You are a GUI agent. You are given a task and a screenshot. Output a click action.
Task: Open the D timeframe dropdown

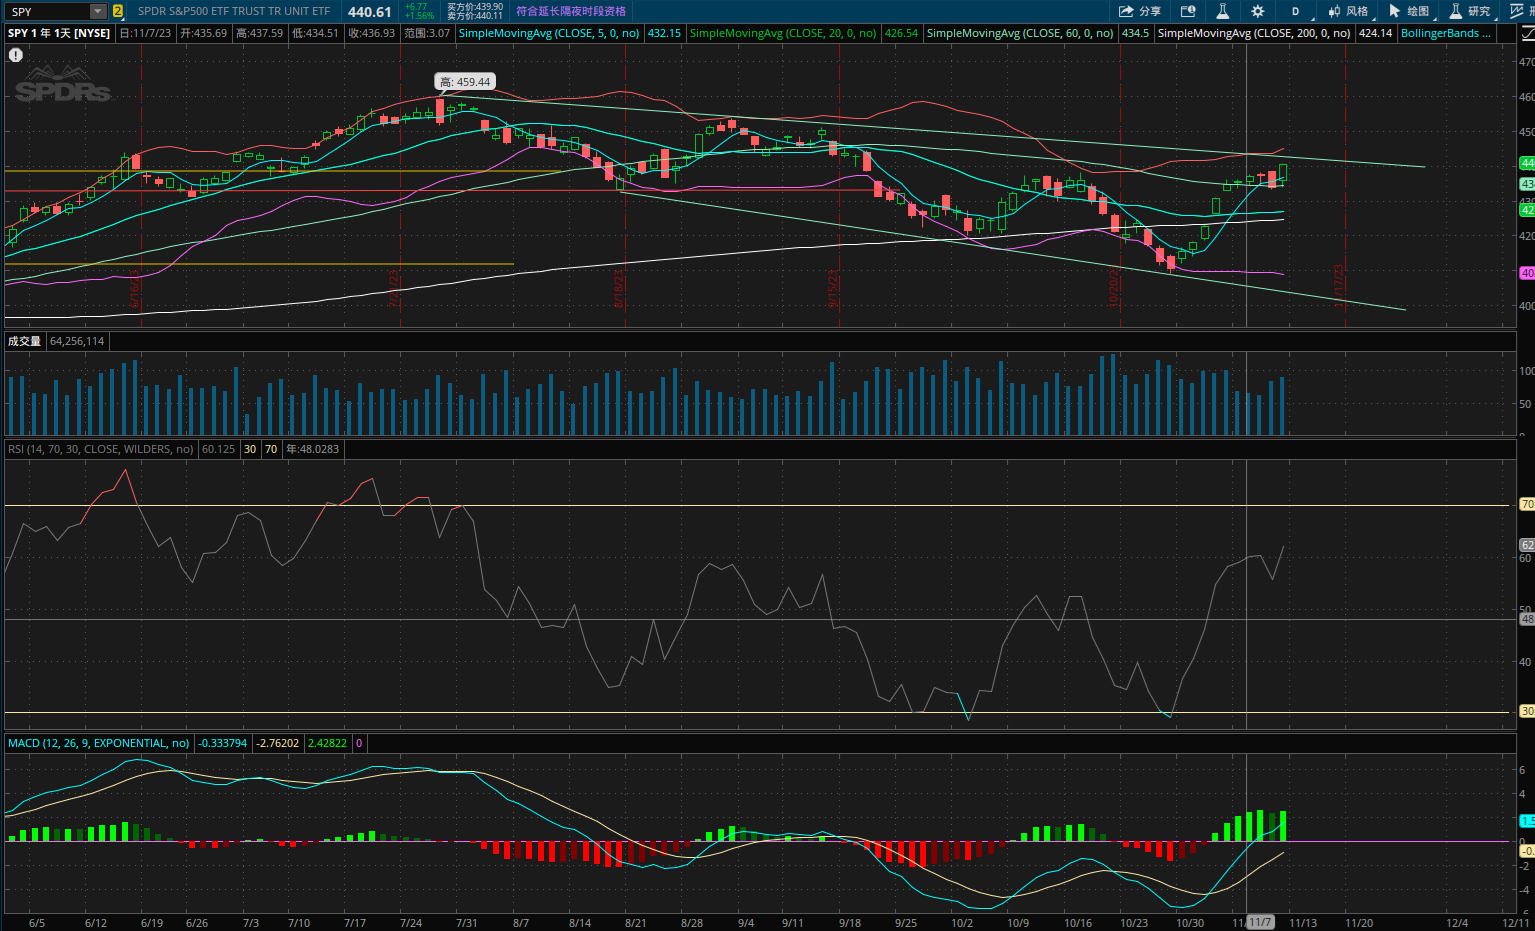coord(1296,11)
